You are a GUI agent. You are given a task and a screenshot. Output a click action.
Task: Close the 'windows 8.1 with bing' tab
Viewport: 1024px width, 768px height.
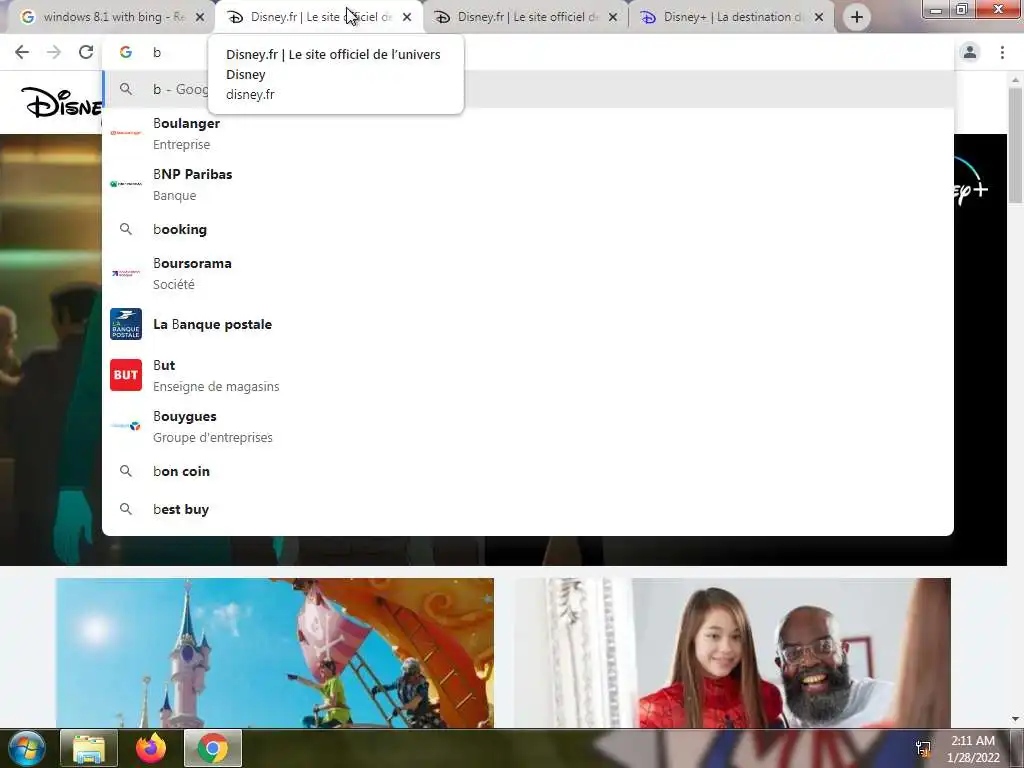pos(200,17)
